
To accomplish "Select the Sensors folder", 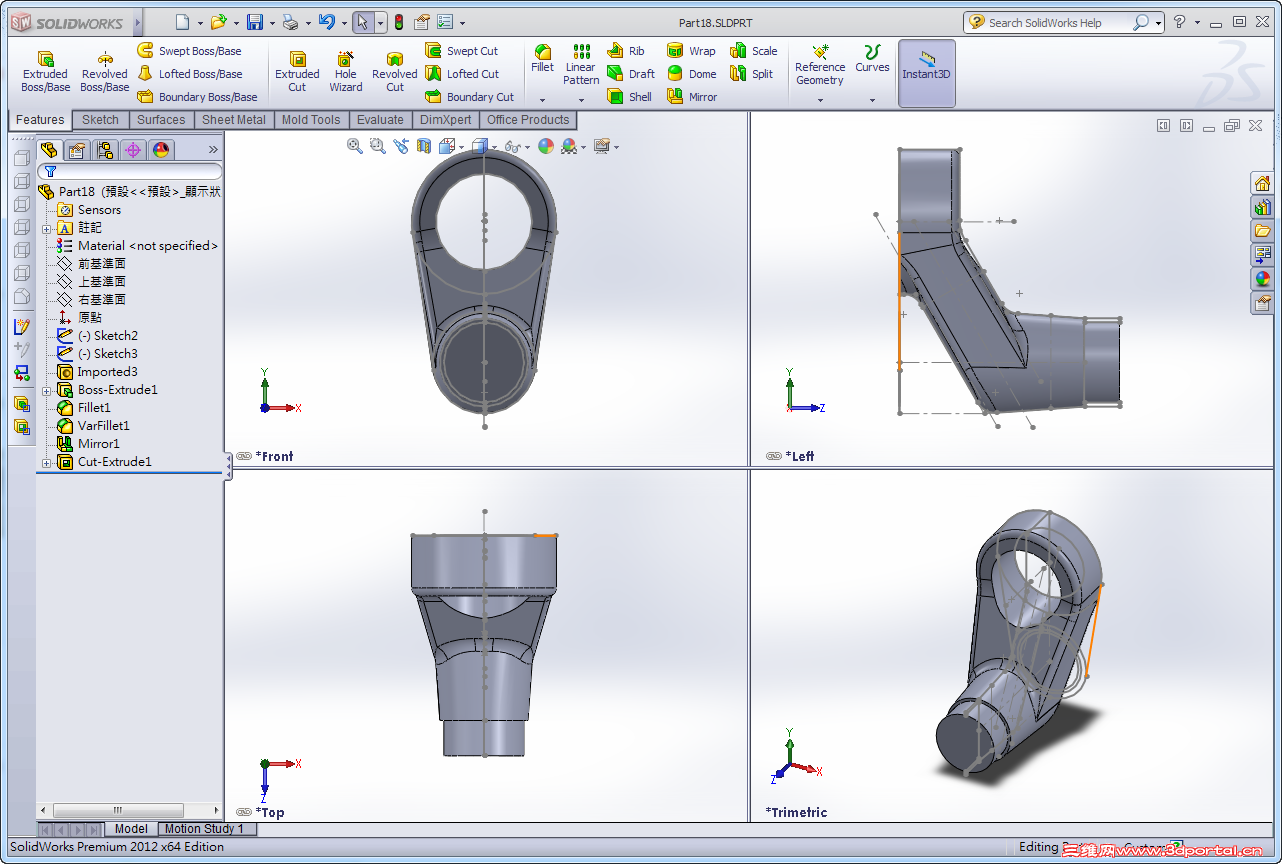I will tap(89, 210).
